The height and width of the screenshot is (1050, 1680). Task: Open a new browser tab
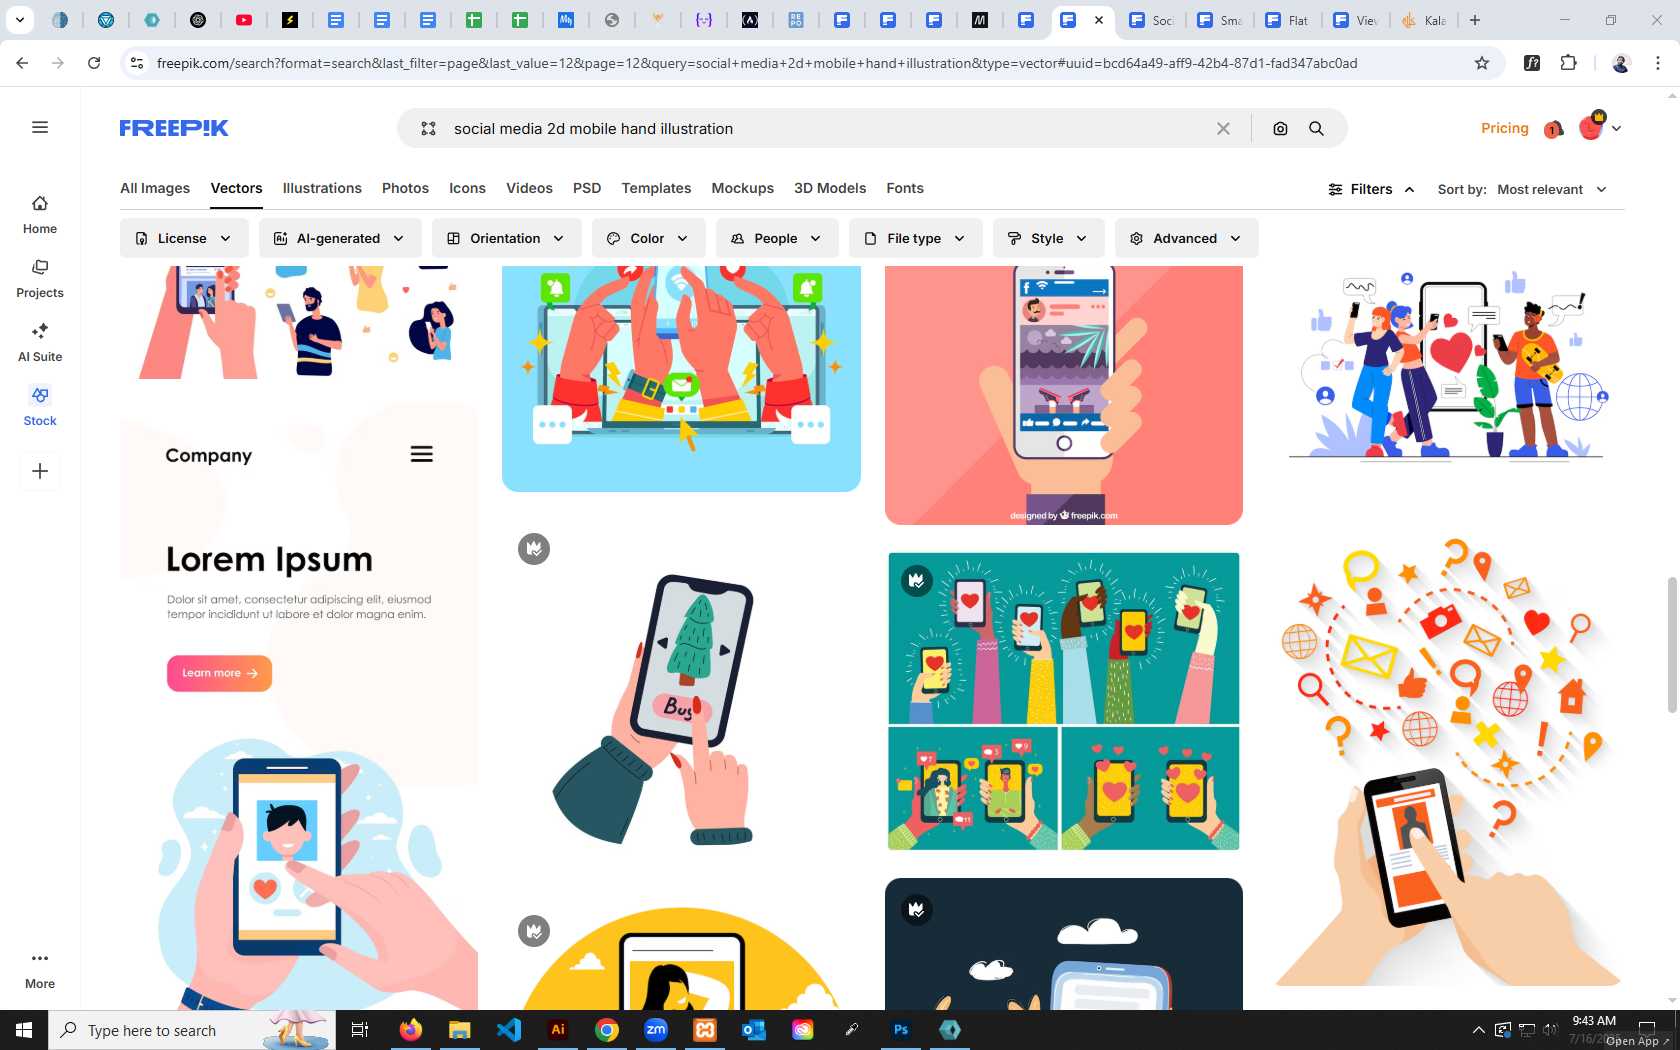point(1475,20)
